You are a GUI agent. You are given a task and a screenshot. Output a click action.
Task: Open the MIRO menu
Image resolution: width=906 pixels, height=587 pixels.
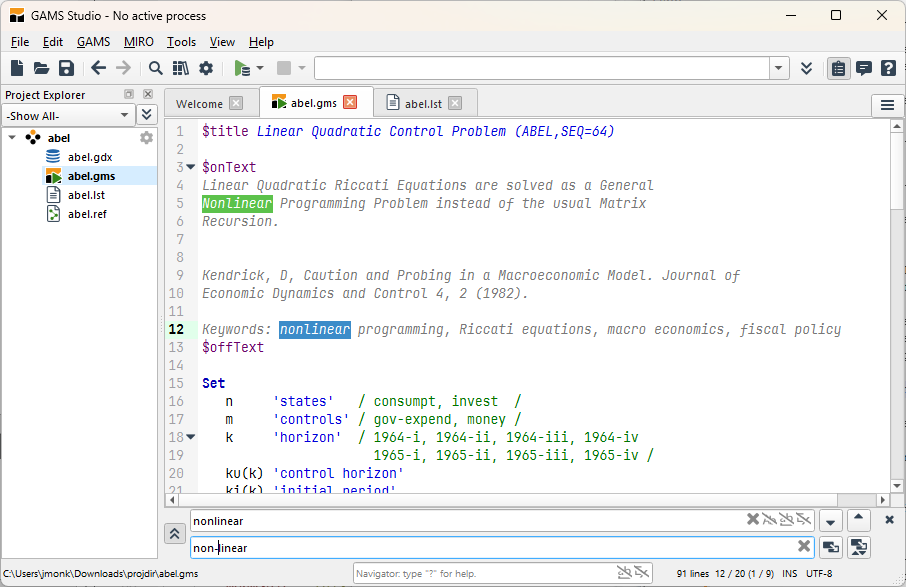pyautogui.click(x=138, y=42)
